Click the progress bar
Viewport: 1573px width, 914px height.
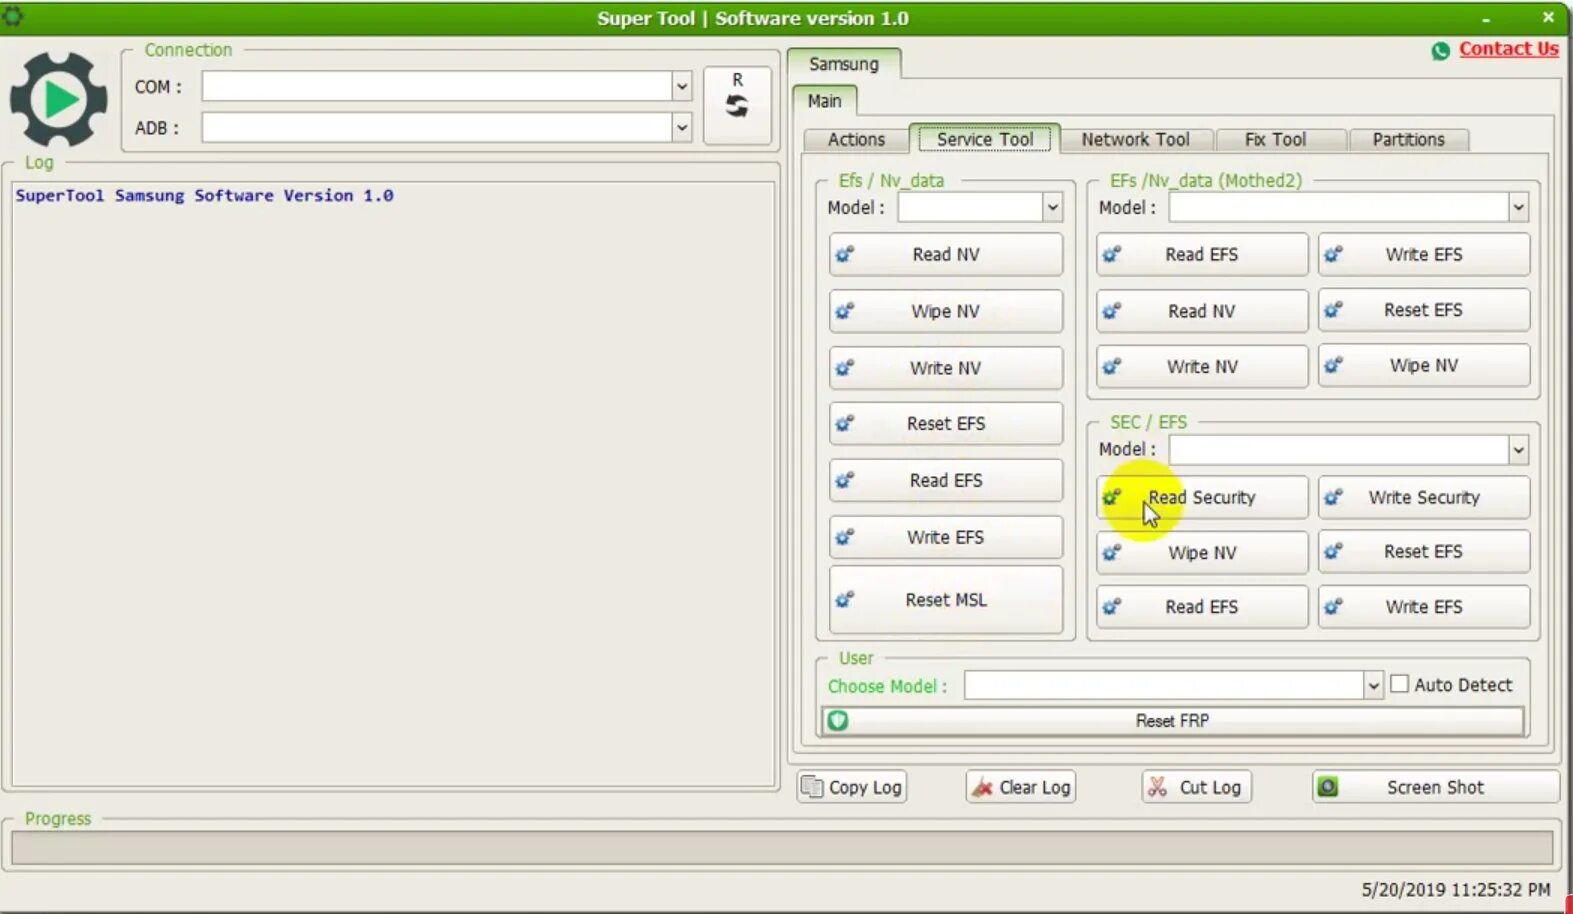click(782, 847)
